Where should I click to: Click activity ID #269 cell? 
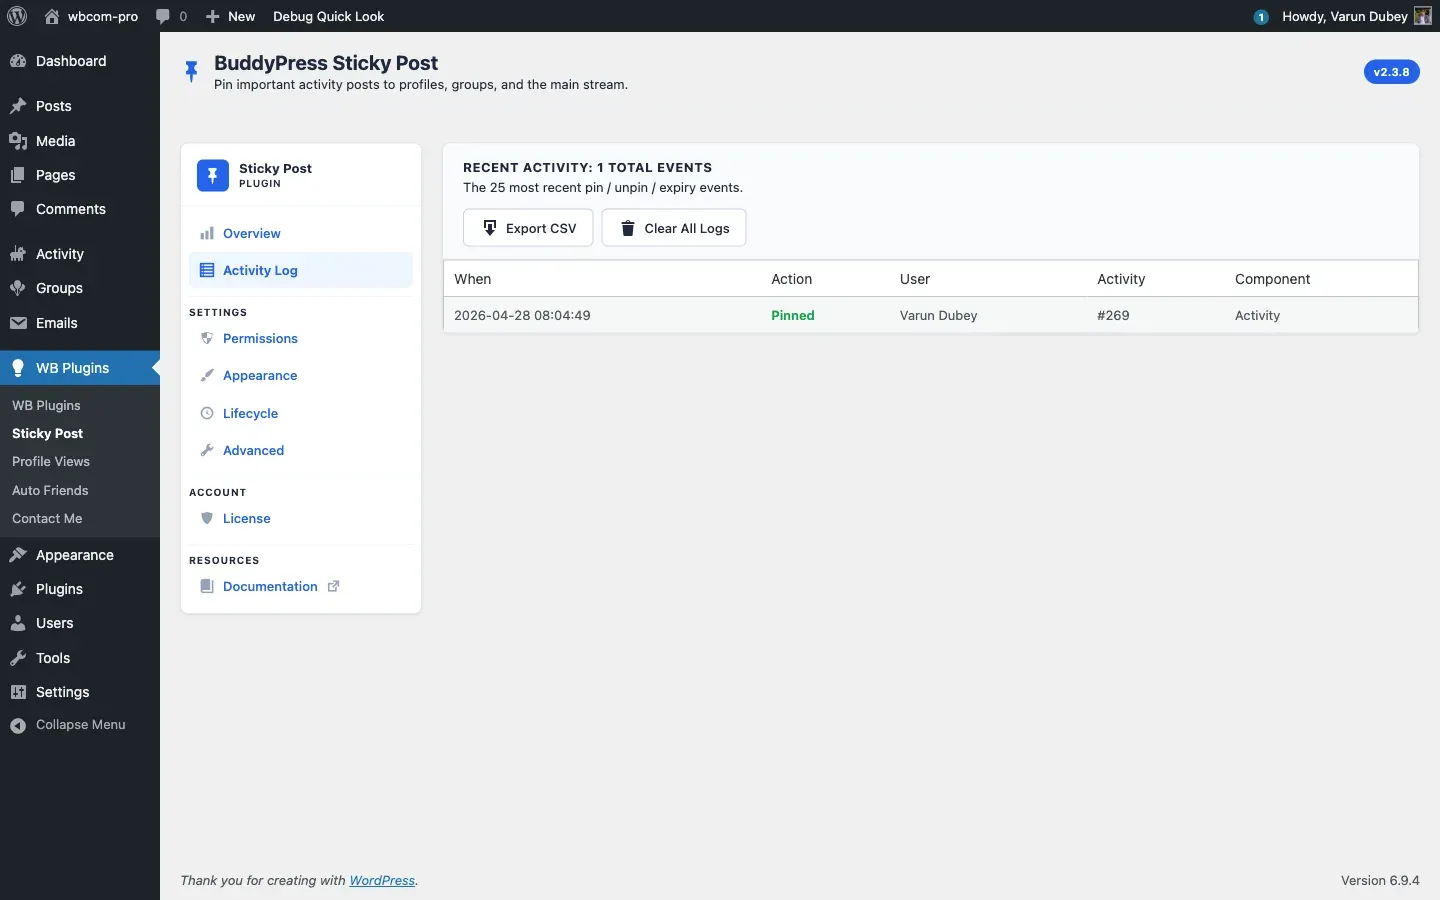tap(1113, 315)
